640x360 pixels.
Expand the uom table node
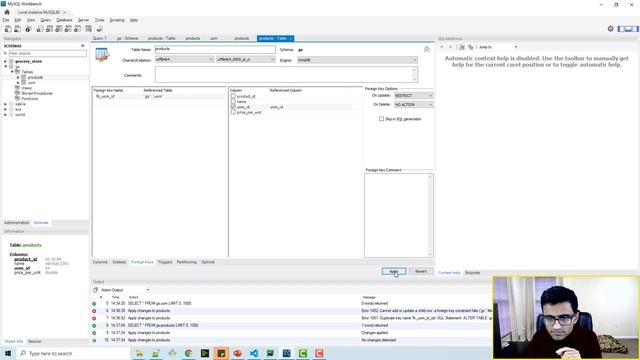[x=18, y=82]
